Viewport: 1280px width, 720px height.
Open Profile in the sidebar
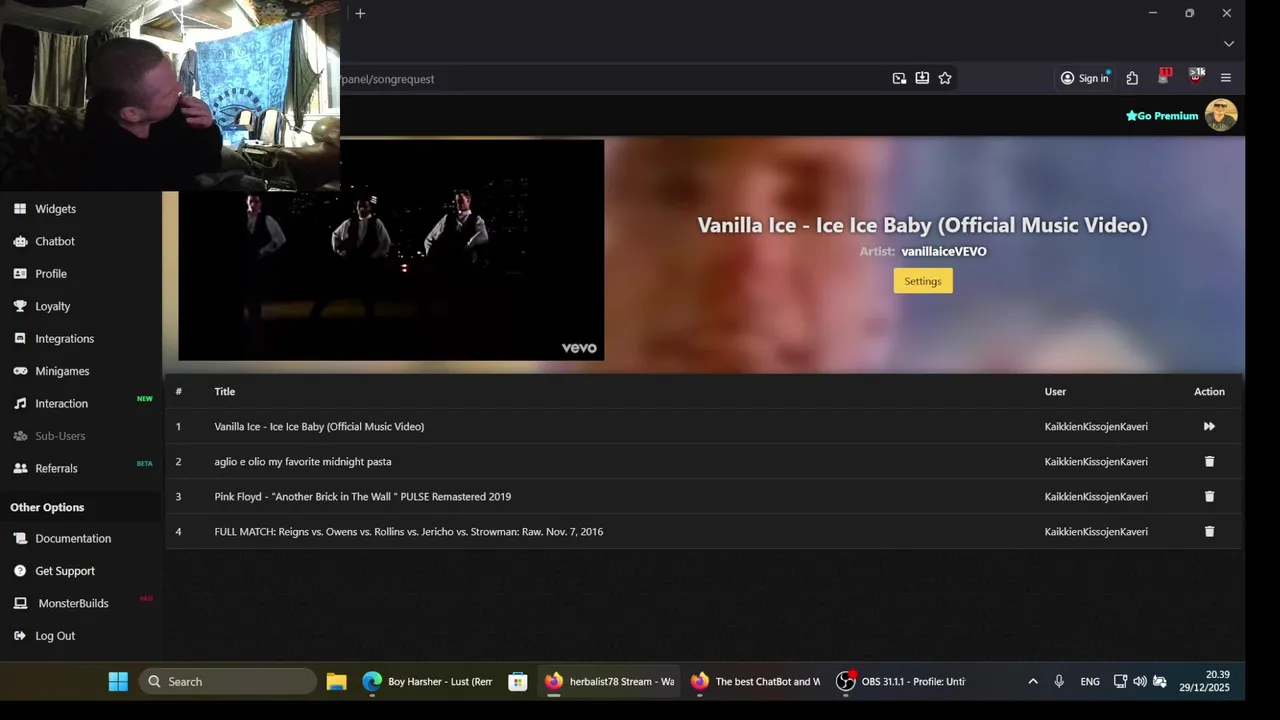coord(51,274)
